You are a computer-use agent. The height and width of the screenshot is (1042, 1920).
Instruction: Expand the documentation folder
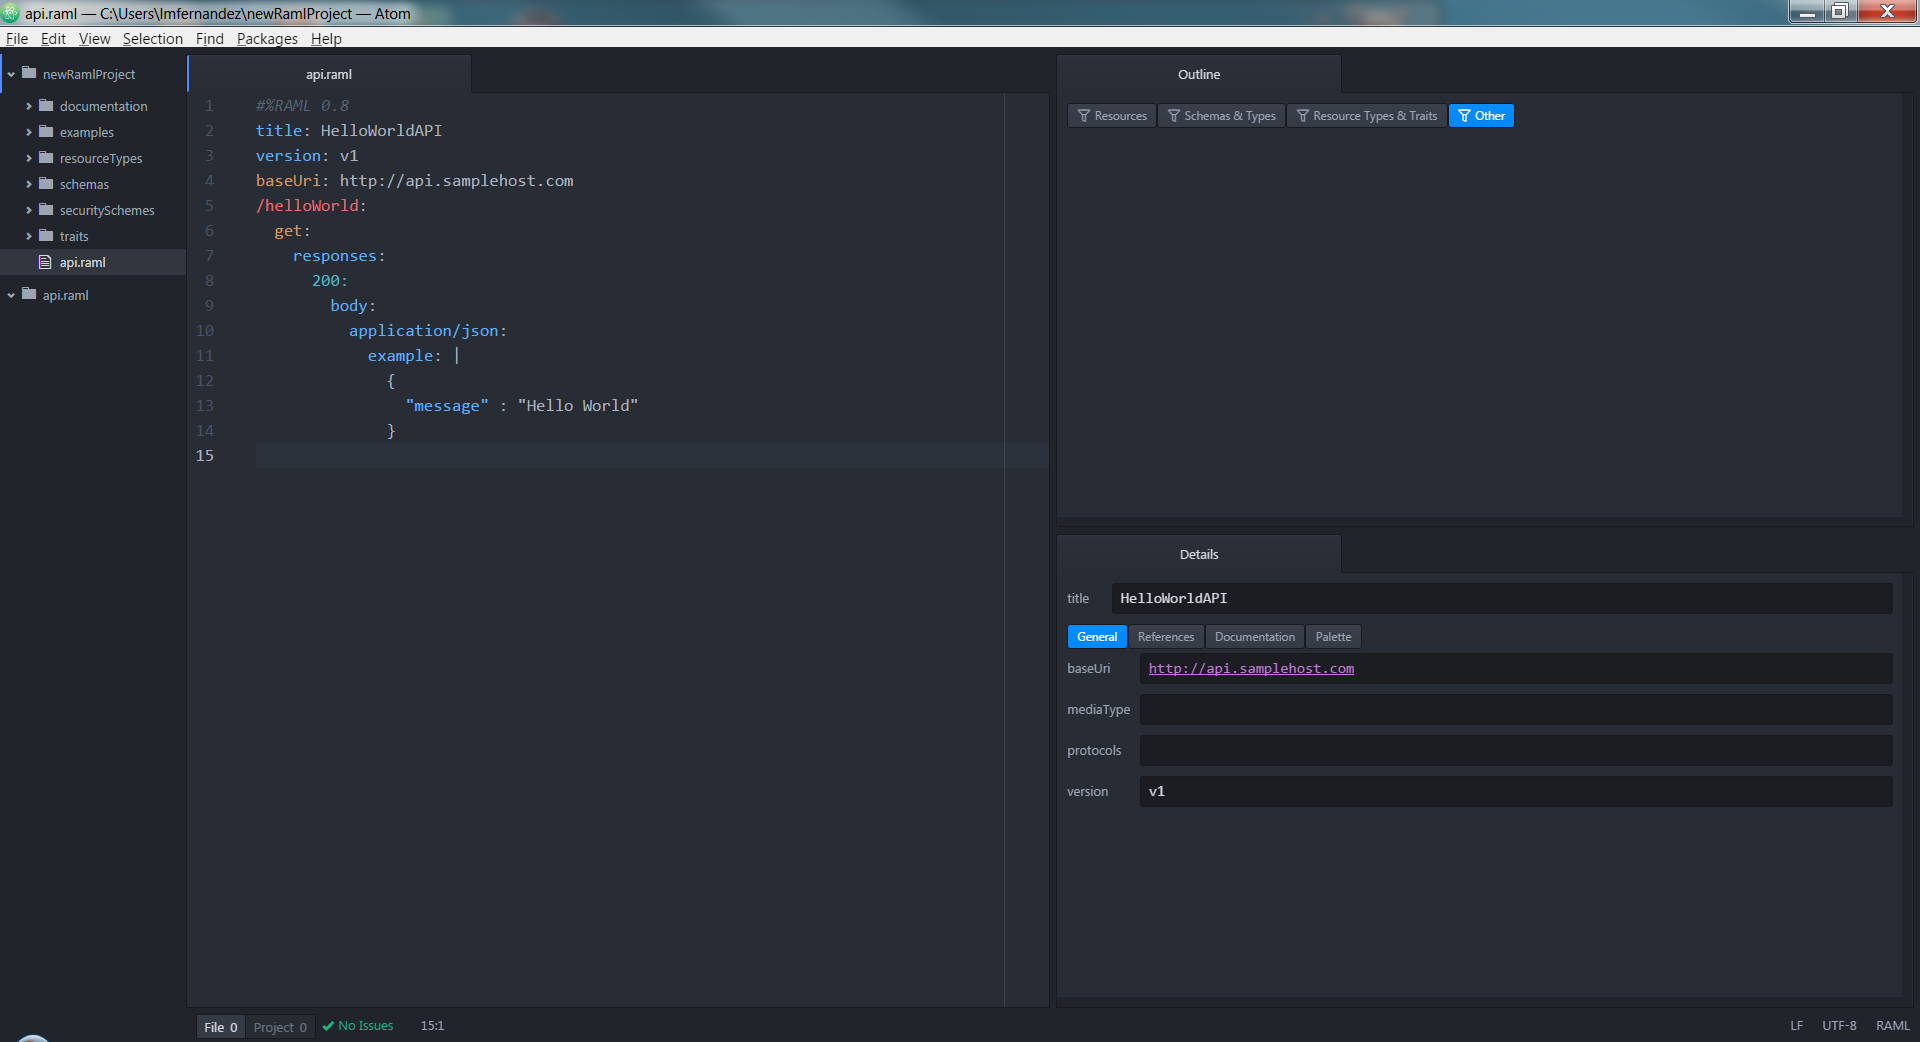click(29, 106)
